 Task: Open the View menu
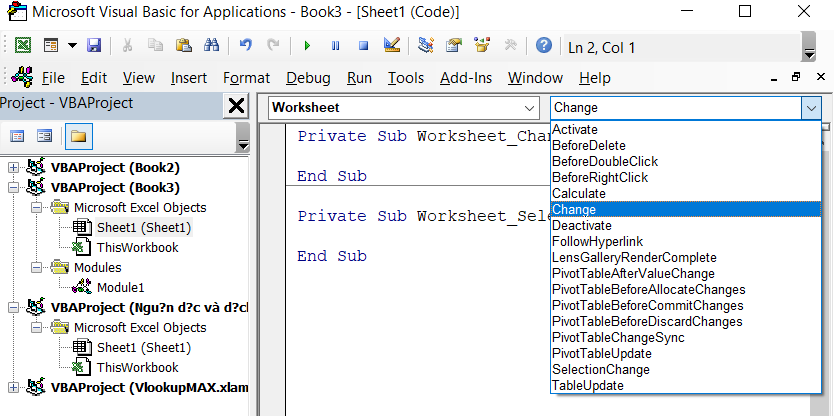(x=139, y=78)
